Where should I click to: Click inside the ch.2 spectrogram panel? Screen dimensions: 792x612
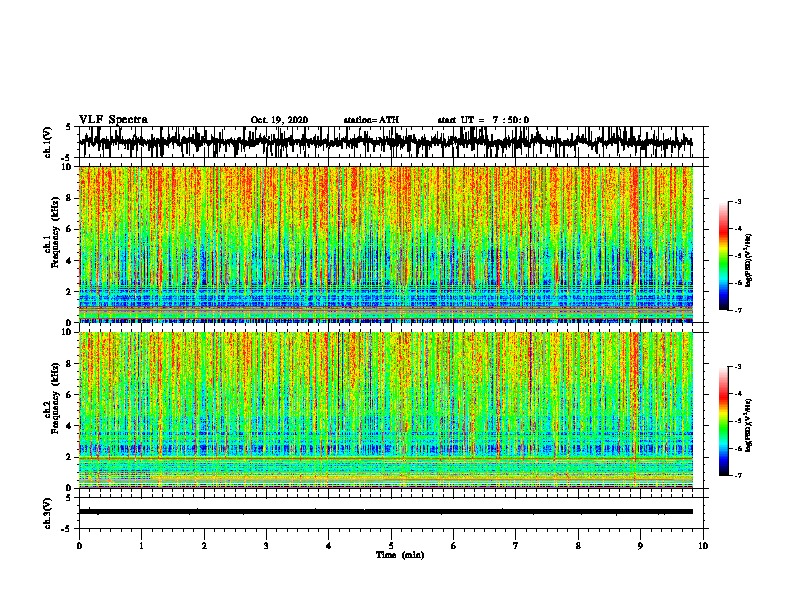(386, 410)
